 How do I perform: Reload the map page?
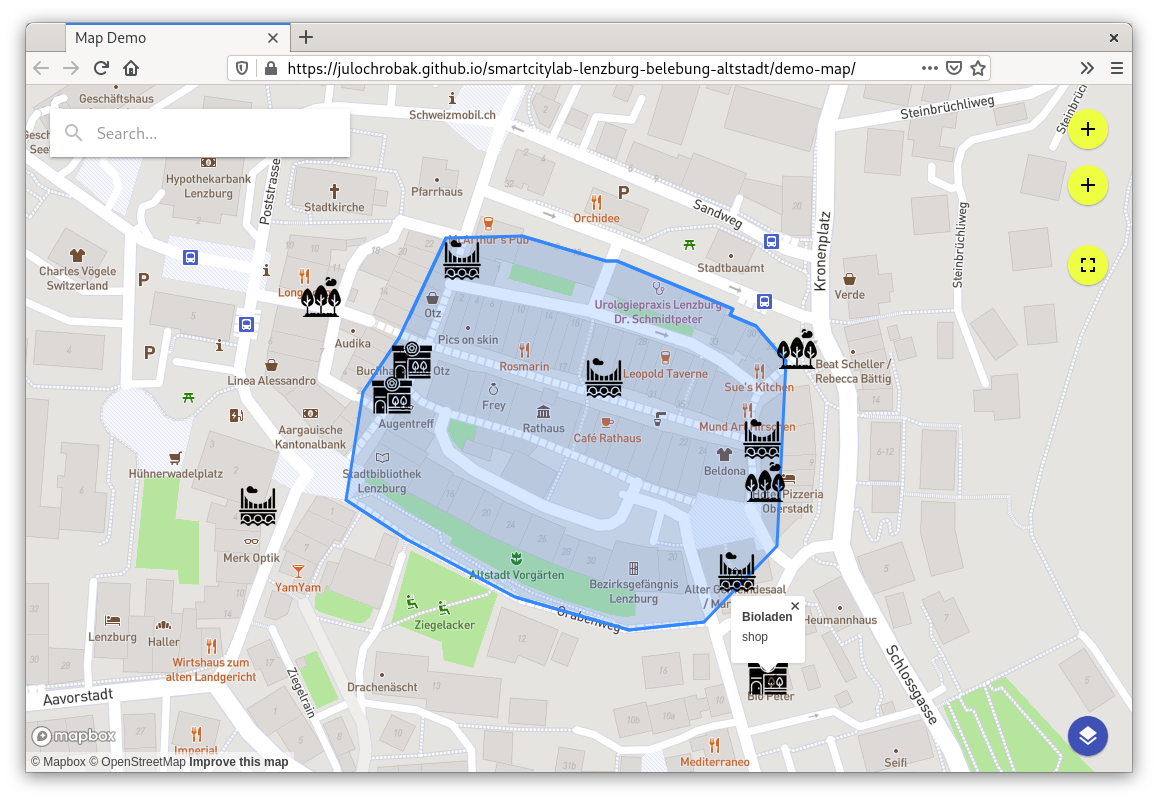(x=101, y=69)
